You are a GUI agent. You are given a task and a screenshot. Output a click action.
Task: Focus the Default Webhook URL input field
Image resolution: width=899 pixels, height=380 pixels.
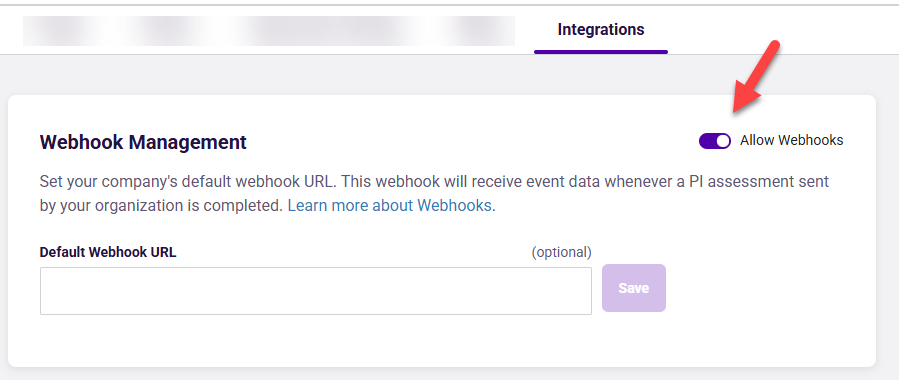point(315,291)
